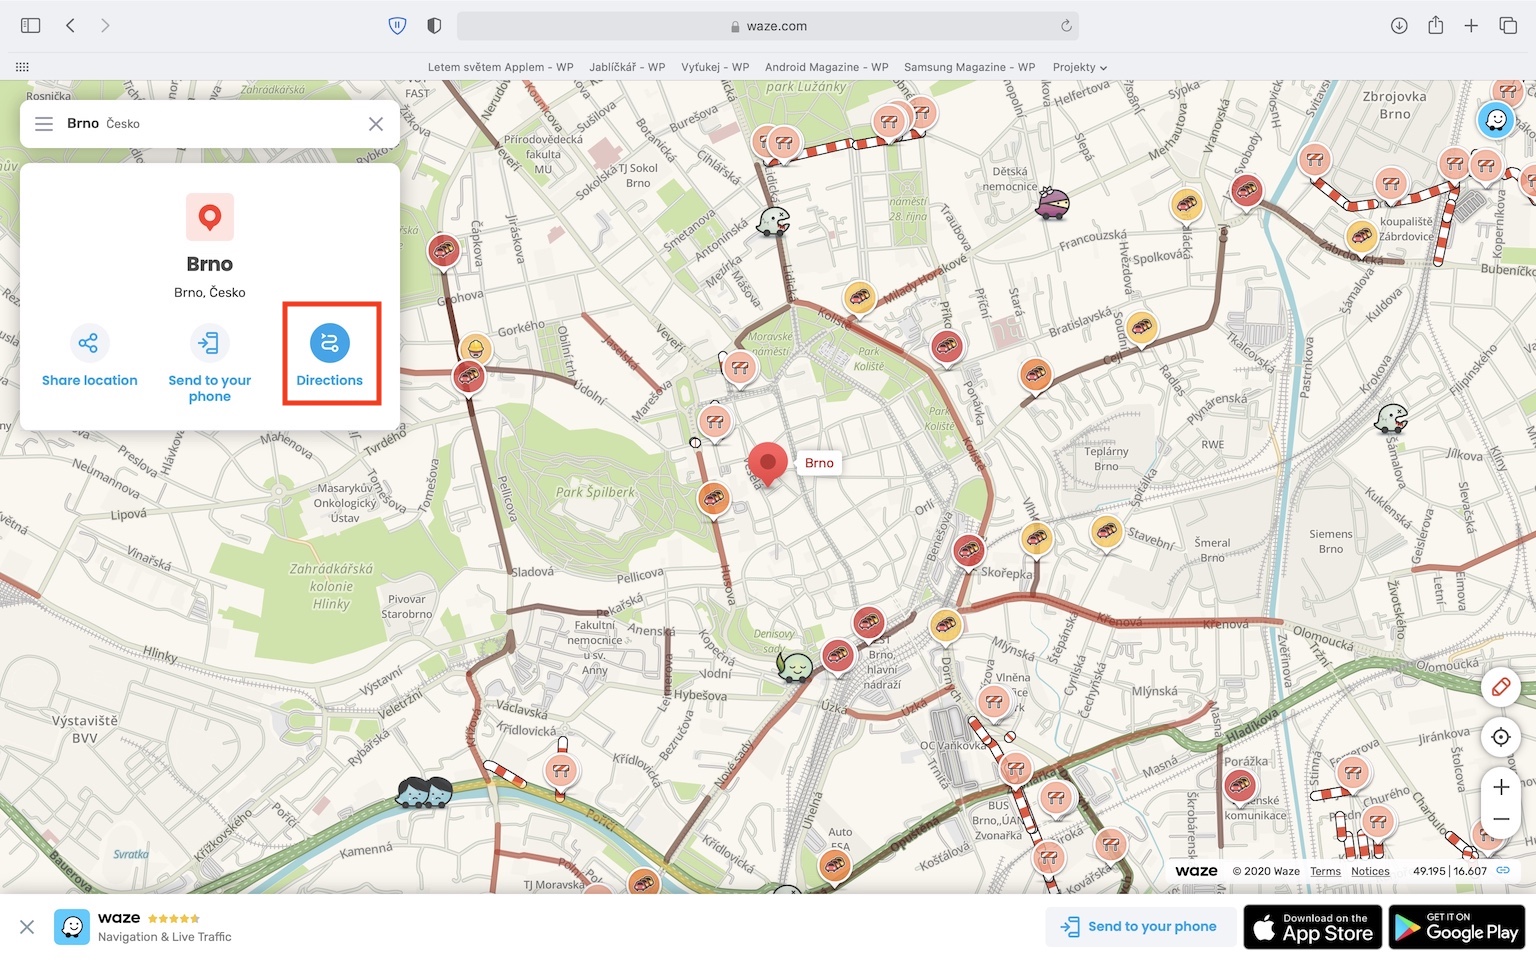Copy permalink next to coordinates
Viewport: 1536px width, 960px height.
[x=1503, y=870]
